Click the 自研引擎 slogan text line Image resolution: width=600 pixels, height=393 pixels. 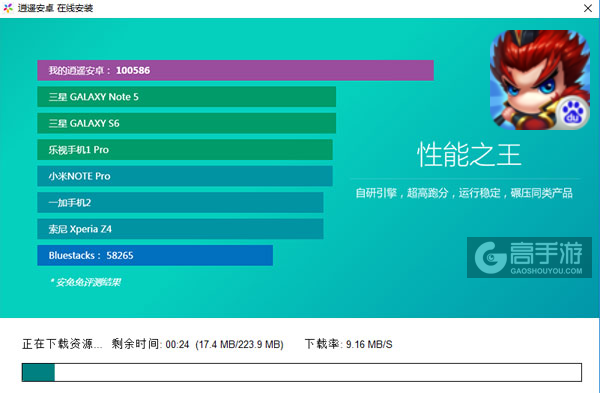pyautogui.click(x=464, y=193)
